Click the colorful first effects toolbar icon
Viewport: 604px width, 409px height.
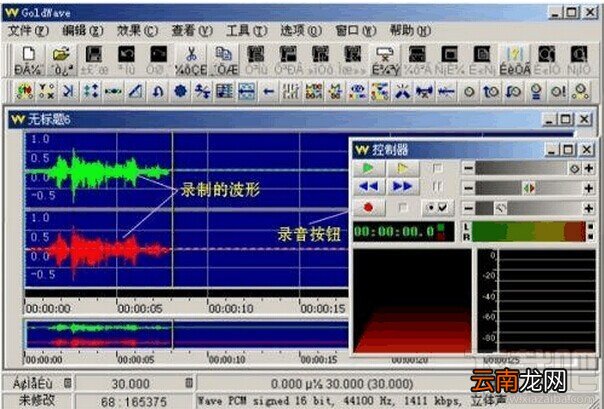(24, 92)
